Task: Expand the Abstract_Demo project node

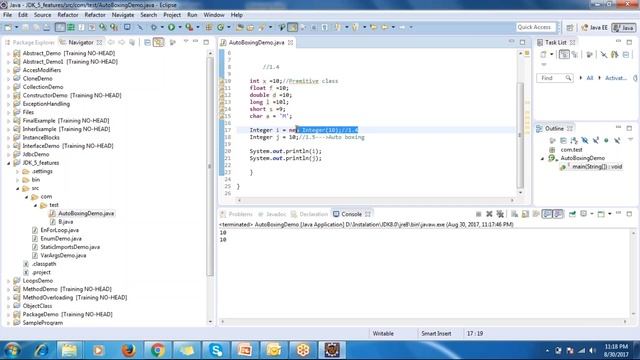Action: click(x=9, y=53)
